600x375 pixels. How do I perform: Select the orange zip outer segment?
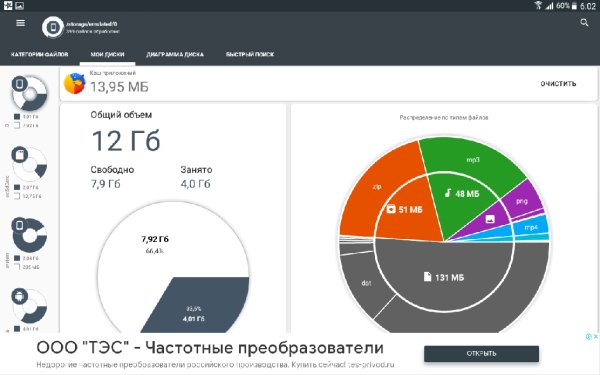(x=377, y=187)
